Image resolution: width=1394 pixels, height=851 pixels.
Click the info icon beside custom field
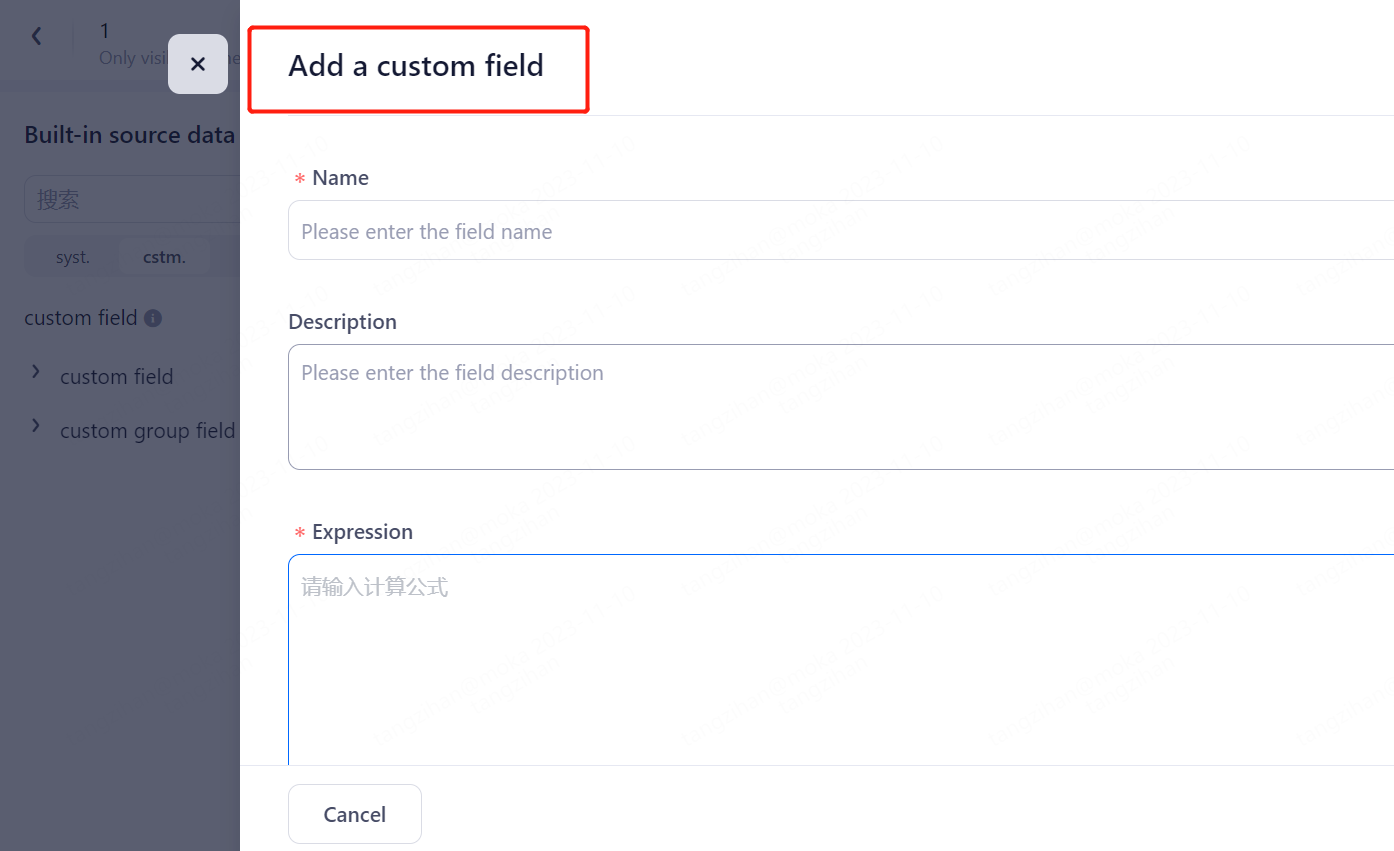153,318
